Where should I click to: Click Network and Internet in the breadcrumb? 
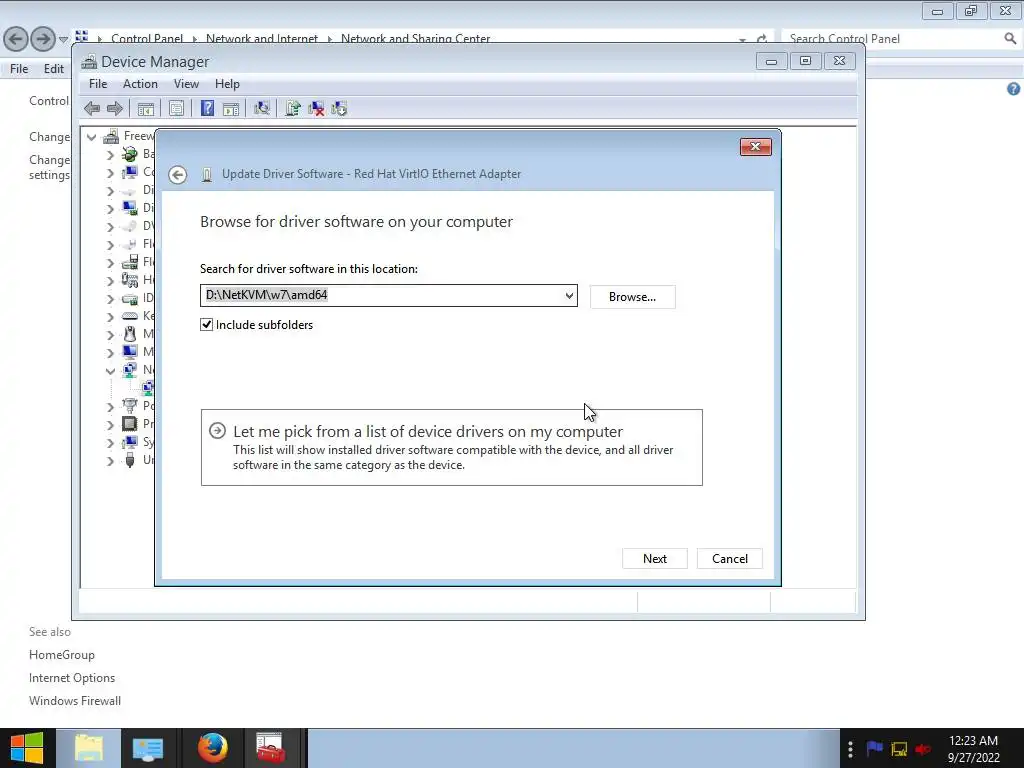click(262, 39)
